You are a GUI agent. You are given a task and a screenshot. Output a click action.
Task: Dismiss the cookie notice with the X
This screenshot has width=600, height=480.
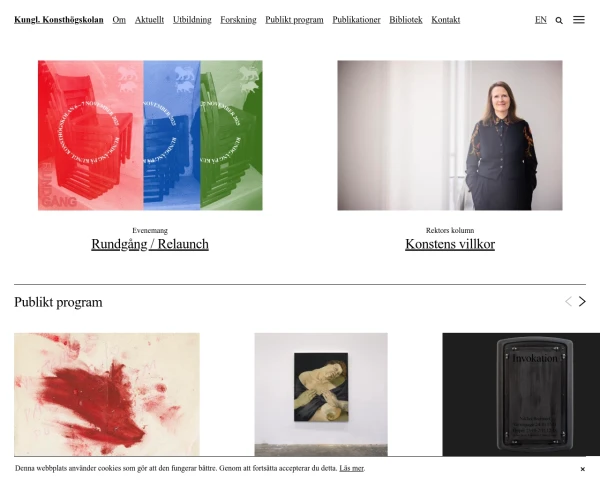click(x=582, y=469)
